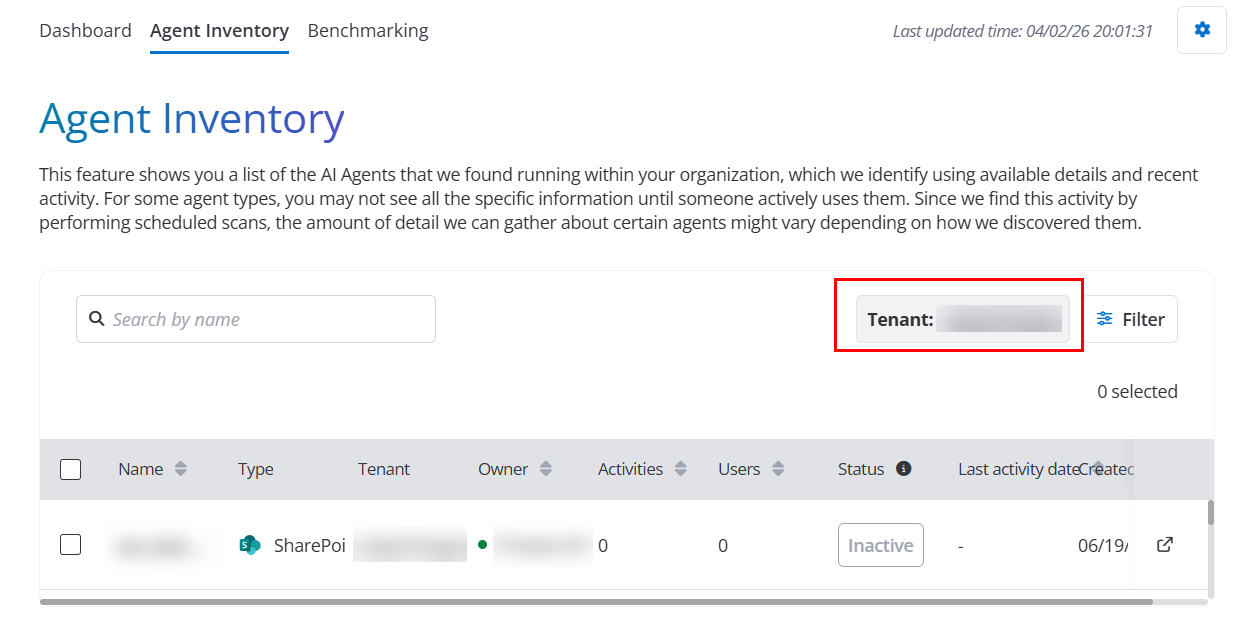Sort the Activities column
Screen dimensions: 1254x626
point(681,469)
